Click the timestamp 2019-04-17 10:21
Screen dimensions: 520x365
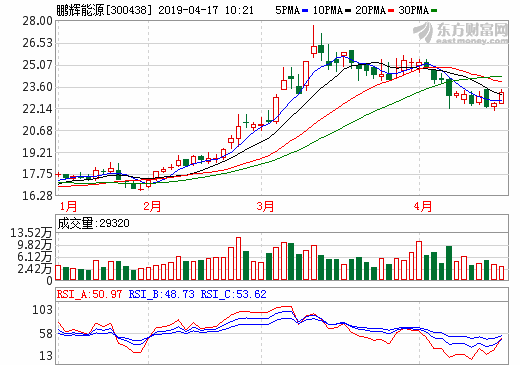point(206,10)
